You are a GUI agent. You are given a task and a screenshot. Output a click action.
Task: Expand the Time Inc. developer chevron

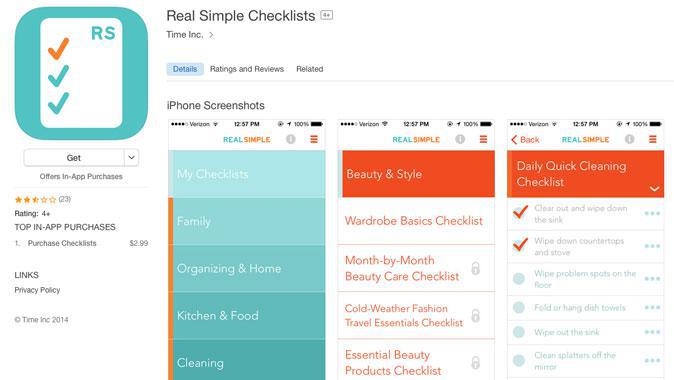pyautogui.click(x=211, y=35)
